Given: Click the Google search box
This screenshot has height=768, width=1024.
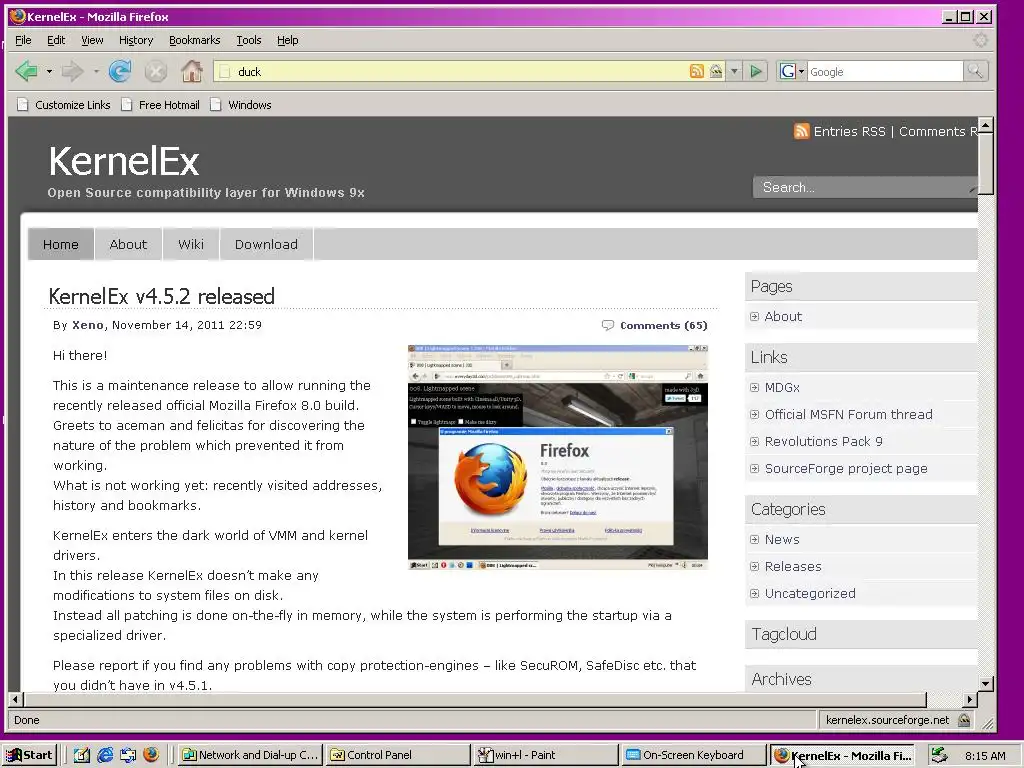Looking at the screenshot, I should coord(885,71).
